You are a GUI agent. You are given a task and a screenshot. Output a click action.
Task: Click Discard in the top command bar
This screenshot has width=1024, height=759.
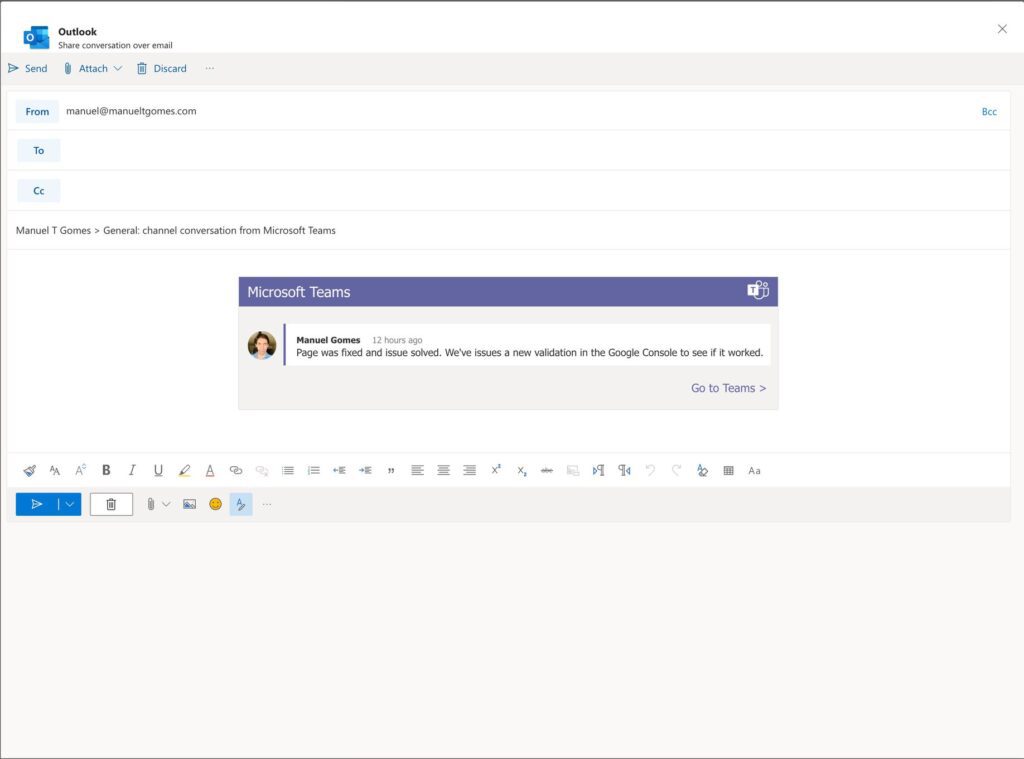(x=161, y=69)
